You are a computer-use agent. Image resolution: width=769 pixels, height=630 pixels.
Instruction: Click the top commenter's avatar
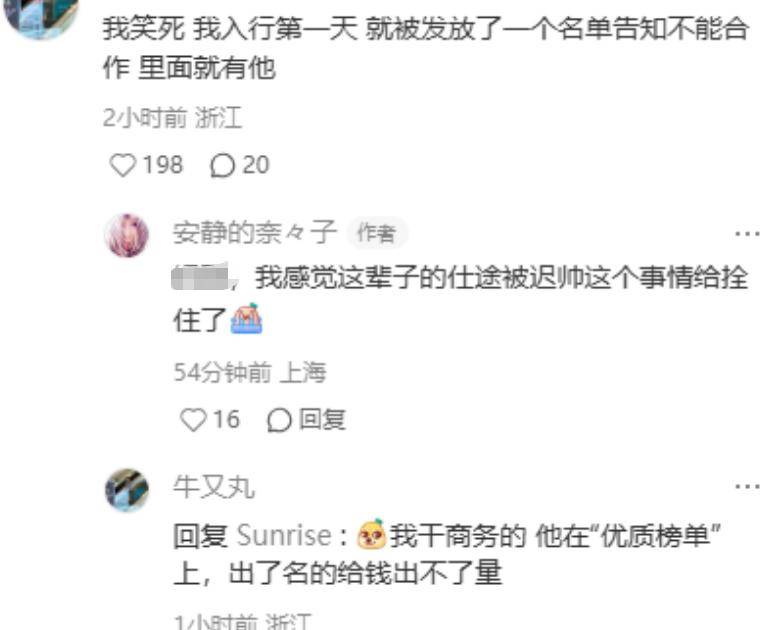click(x=41, y=15)
